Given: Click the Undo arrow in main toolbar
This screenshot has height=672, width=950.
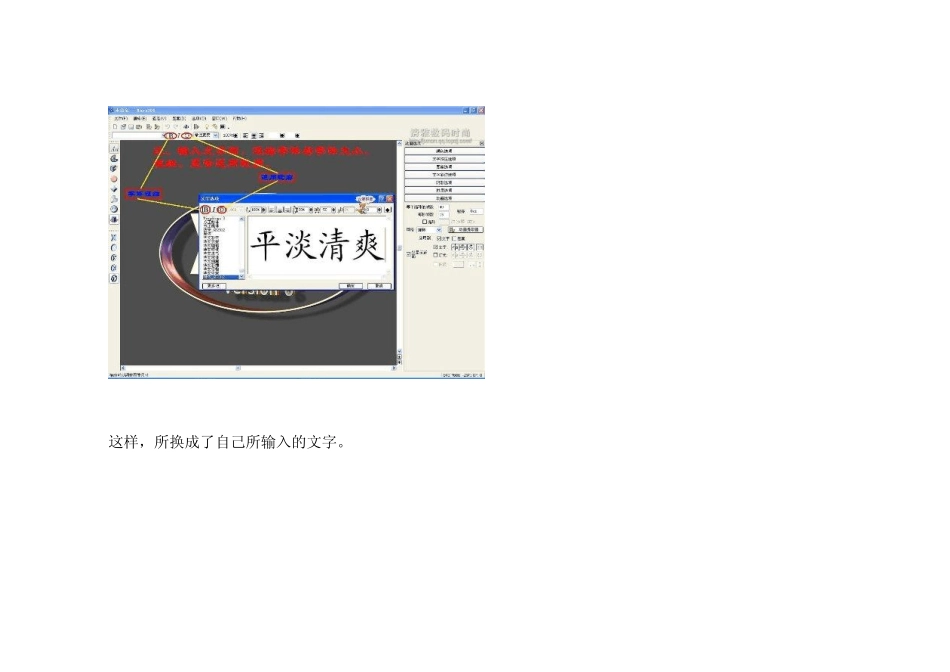Looking at the screenshot, I should [167, 127].
